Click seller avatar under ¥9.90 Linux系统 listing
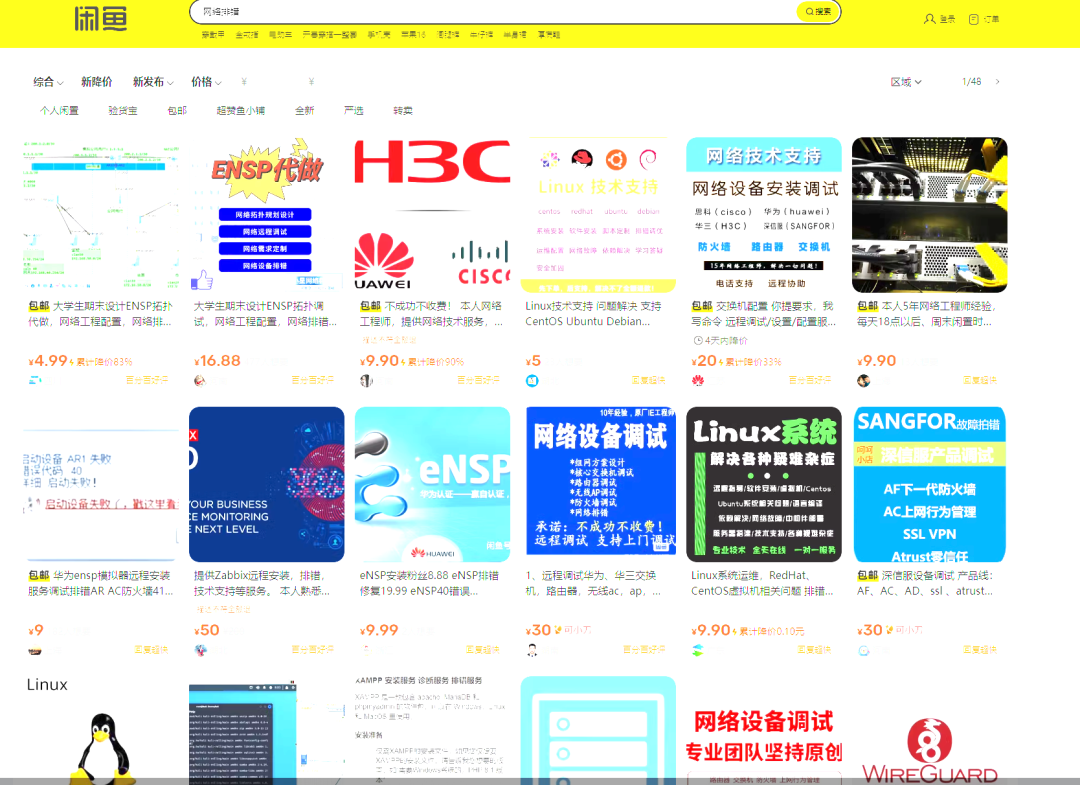The height and width of the screenshot is (785, 1080). tap(698, 650)
